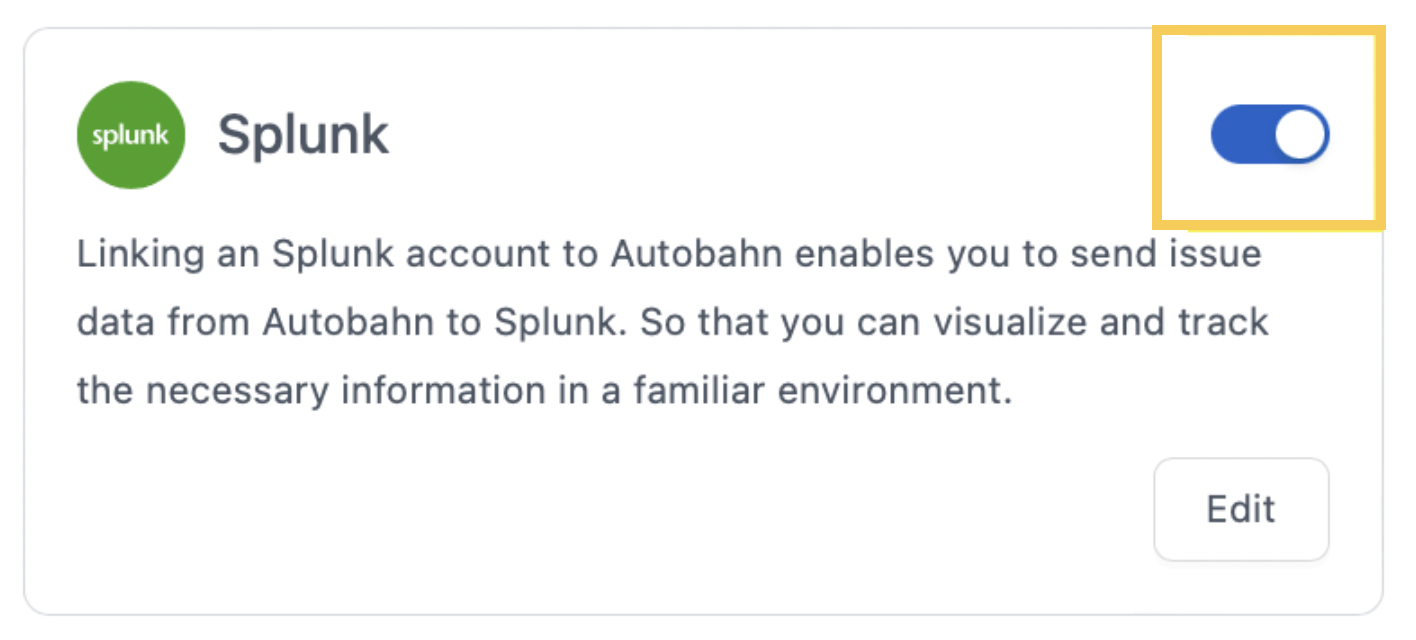Click the Splunk title beside the logo
The image size is (1416, 640).
303,134
